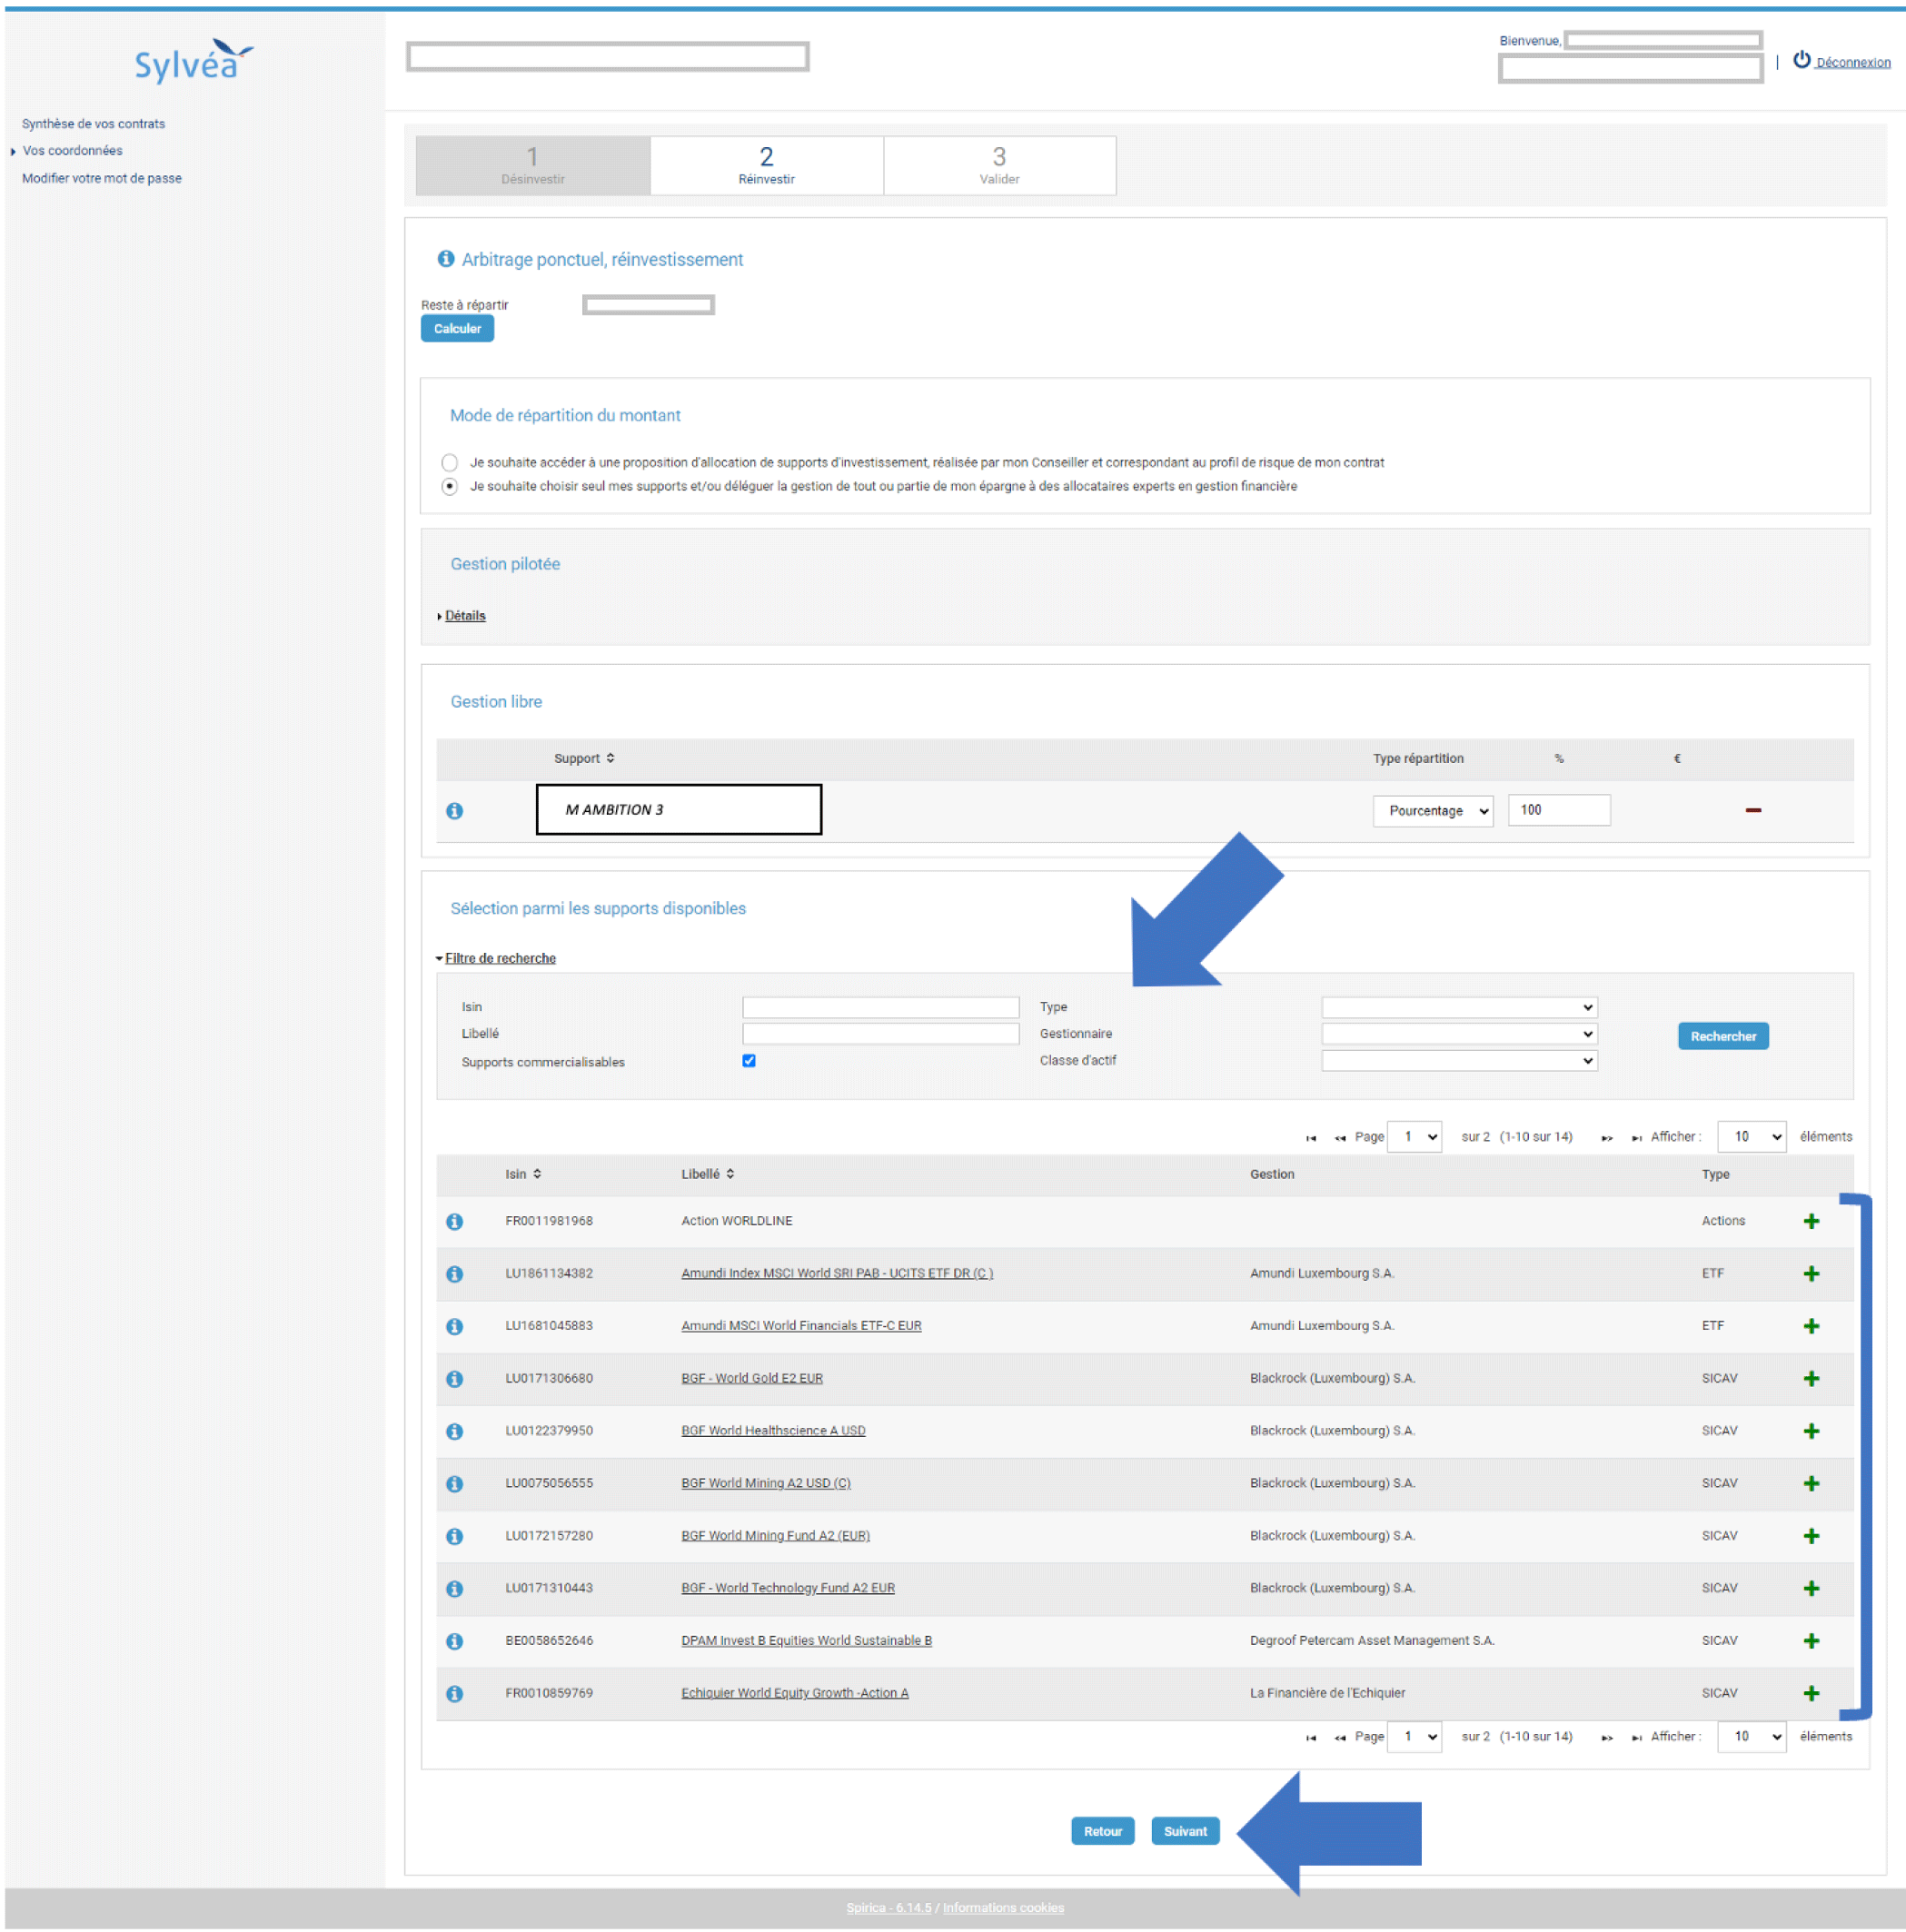This screenshot has height=1932, width=1906.
Task: Open info icon for M AMBITION 3
Action: click(455, 811)
